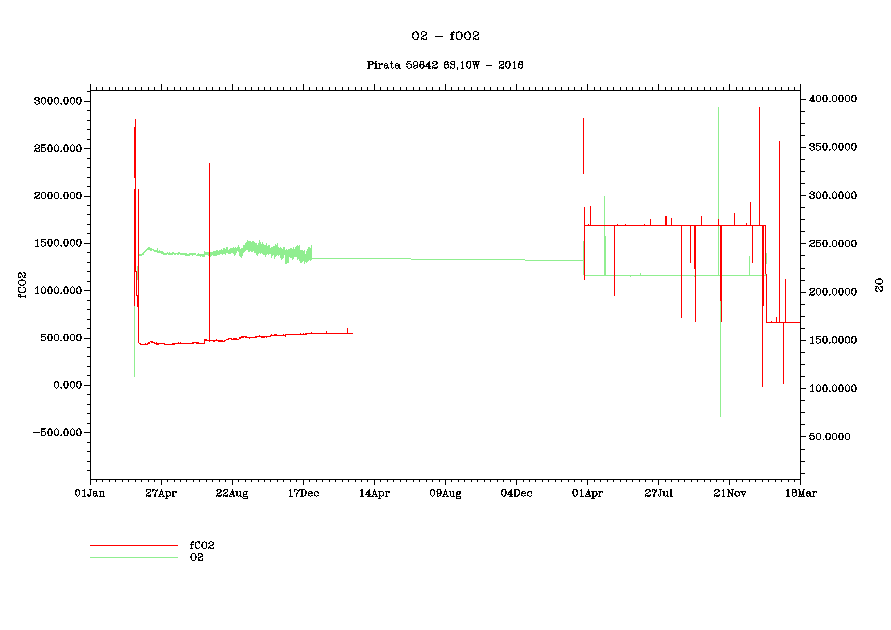The height and width of the screenshot is (630, 891).
Task: Click the chart title "O2 – fCO2"
Action: pos(445,35)
